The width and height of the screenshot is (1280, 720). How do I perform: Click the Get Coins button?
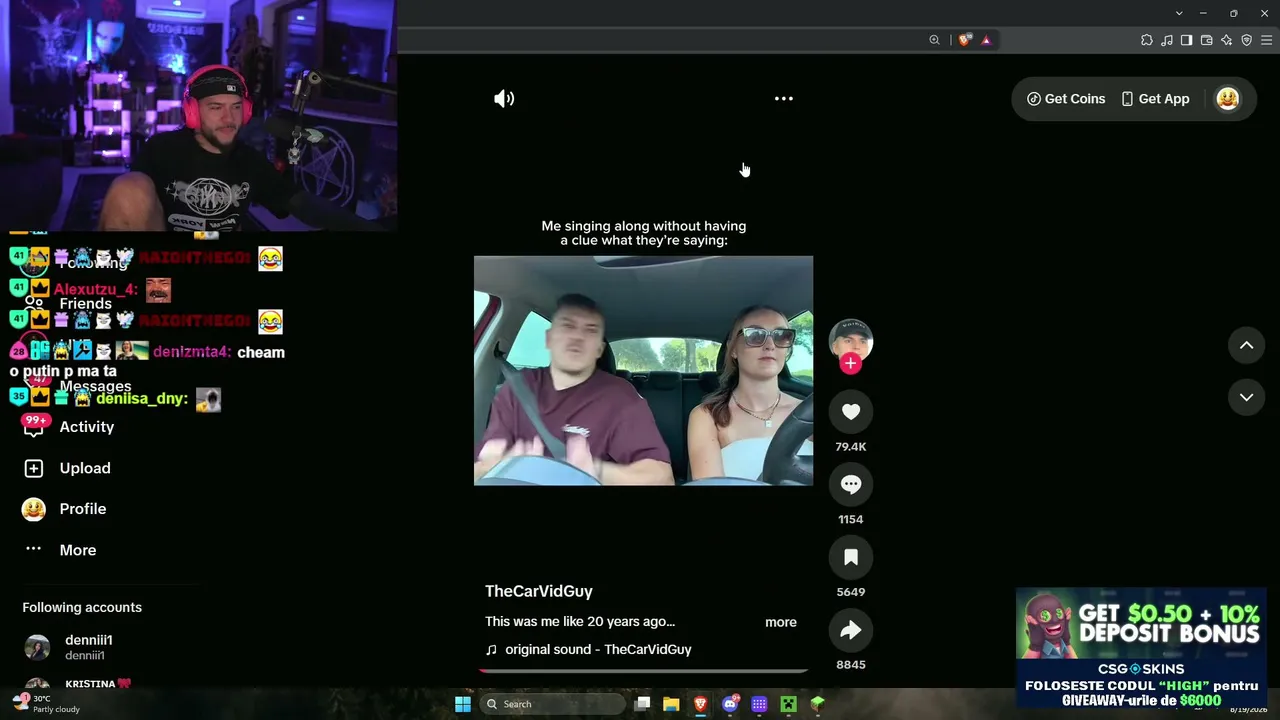coord(1066,99)
